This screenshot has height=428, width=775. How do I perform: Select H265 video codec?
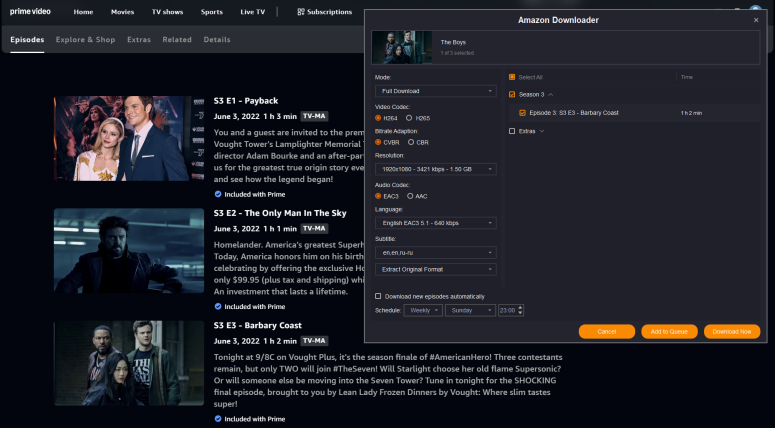coord(410,117)
